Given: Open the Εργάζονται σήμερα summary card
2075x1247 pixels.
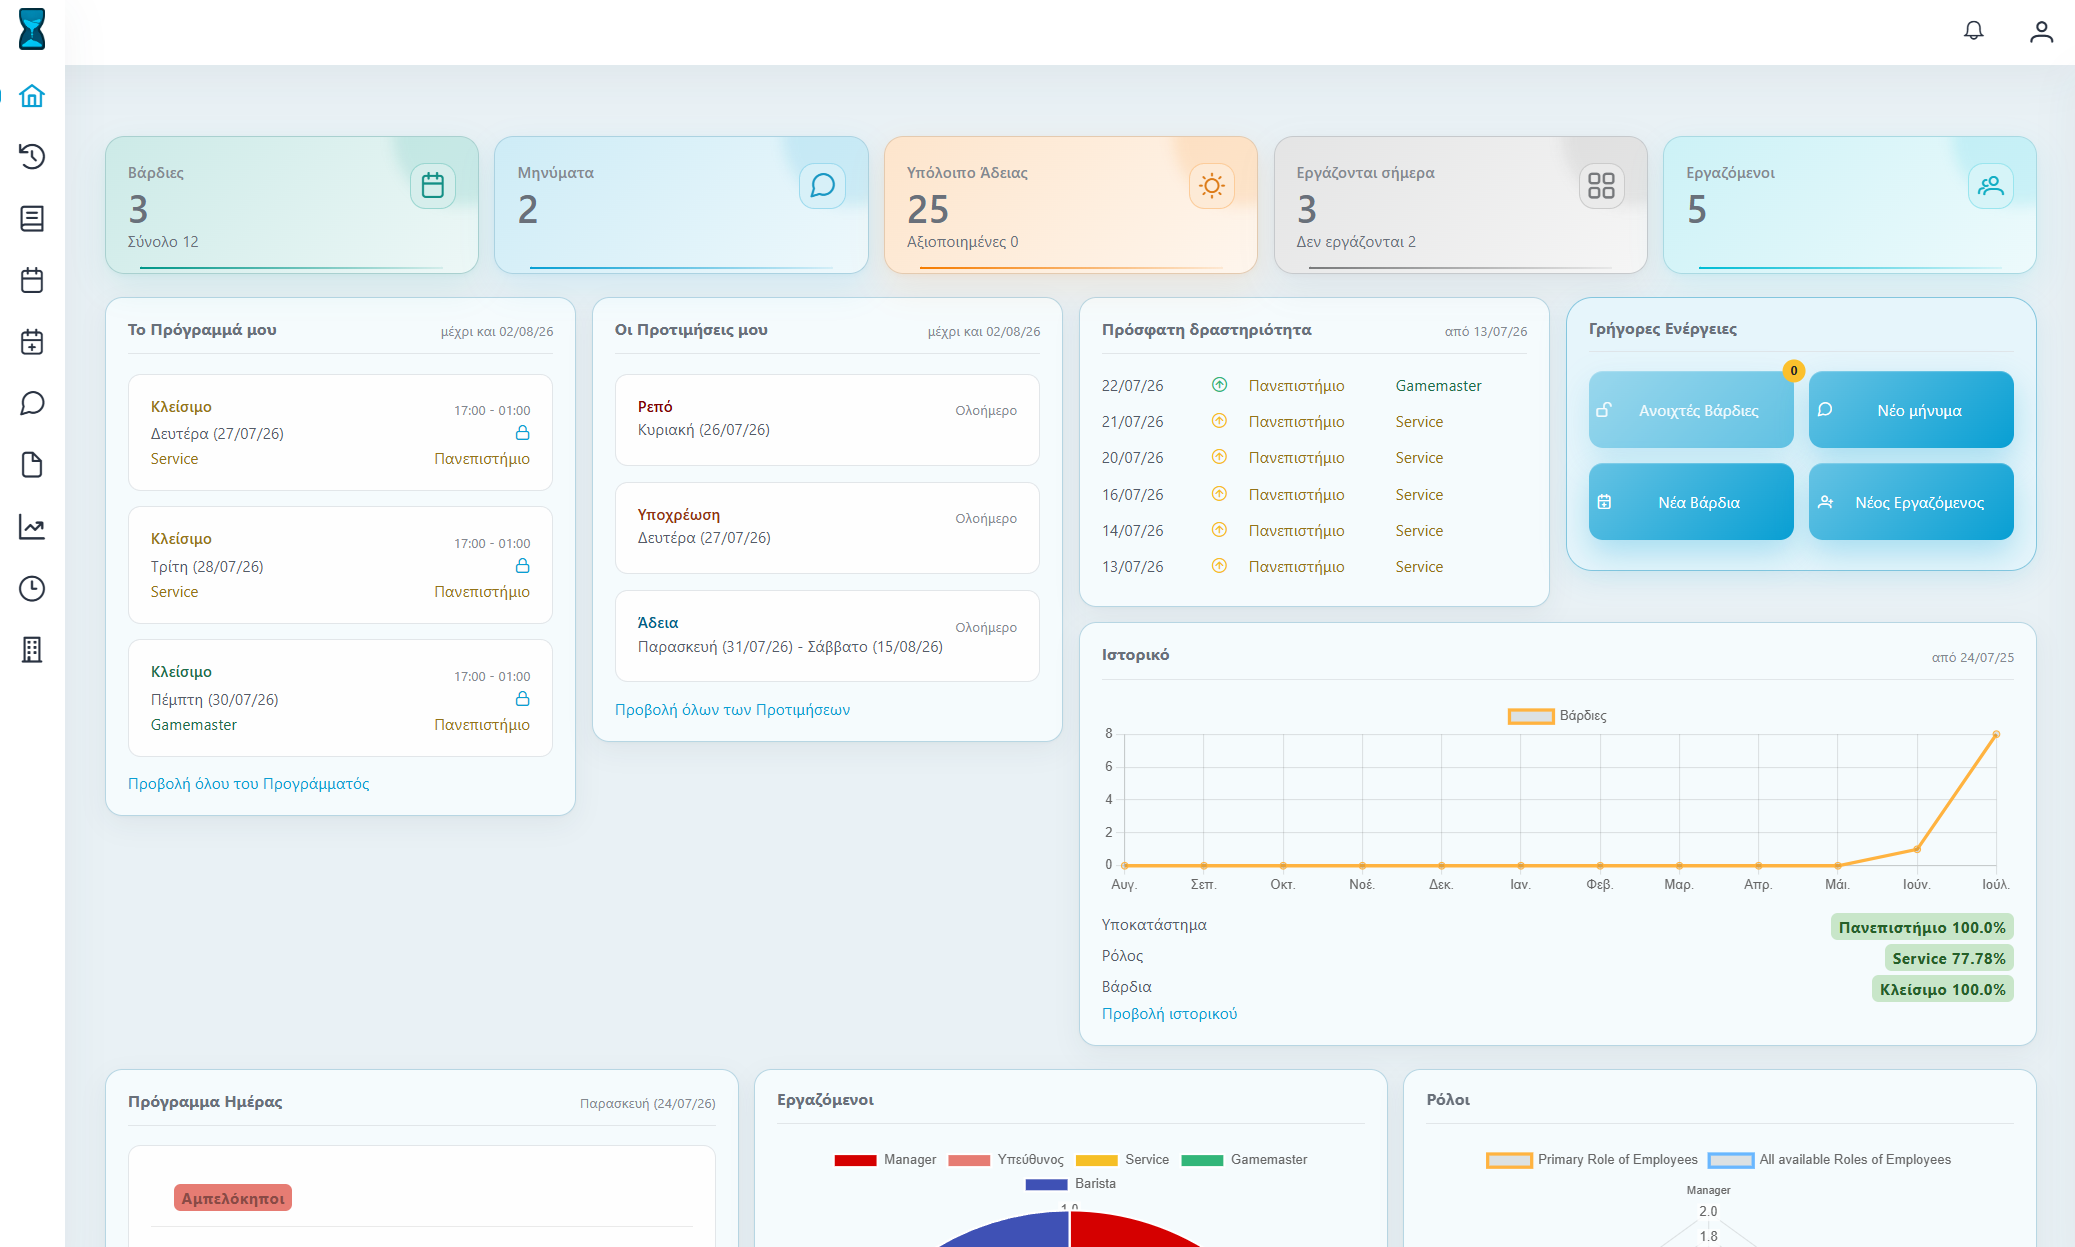Looking at the screenshot, I should click(x=1460, y=205).
